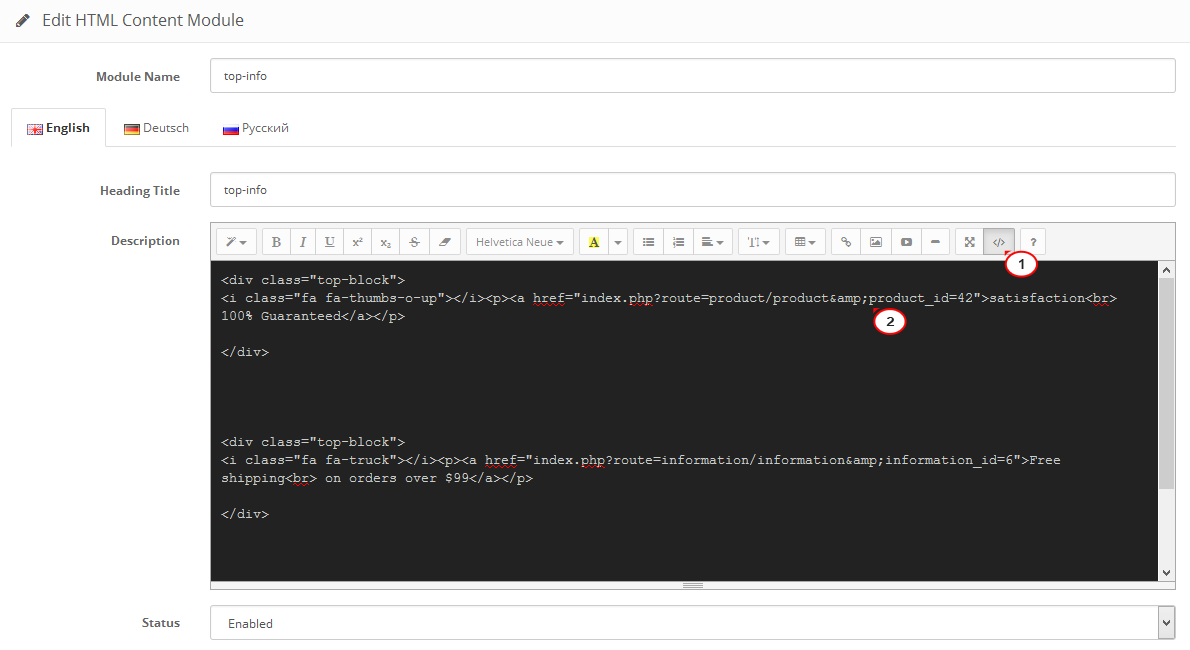Switch to the Русский language tab

255,127
